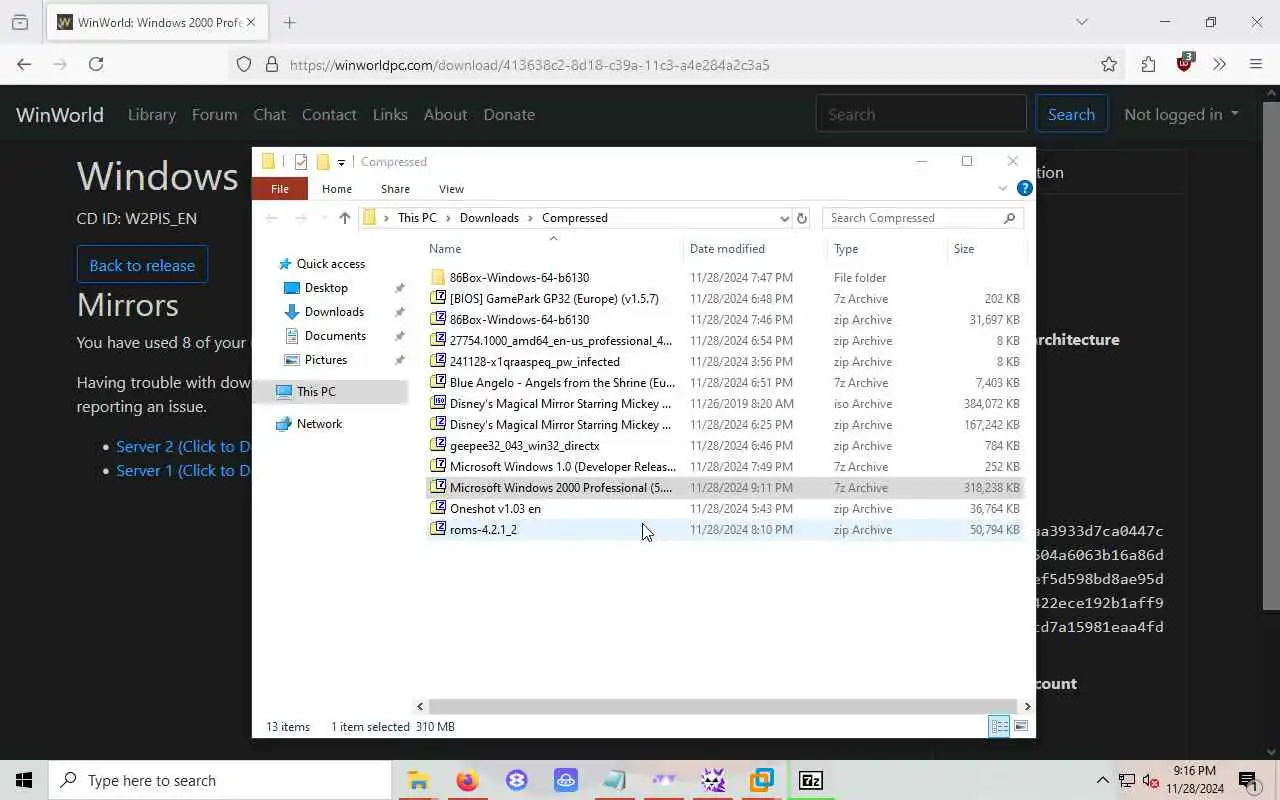The image size is (1280, 800).
Task: Select the Oneshot v1.03 en archive
Action: click(724, 509)
